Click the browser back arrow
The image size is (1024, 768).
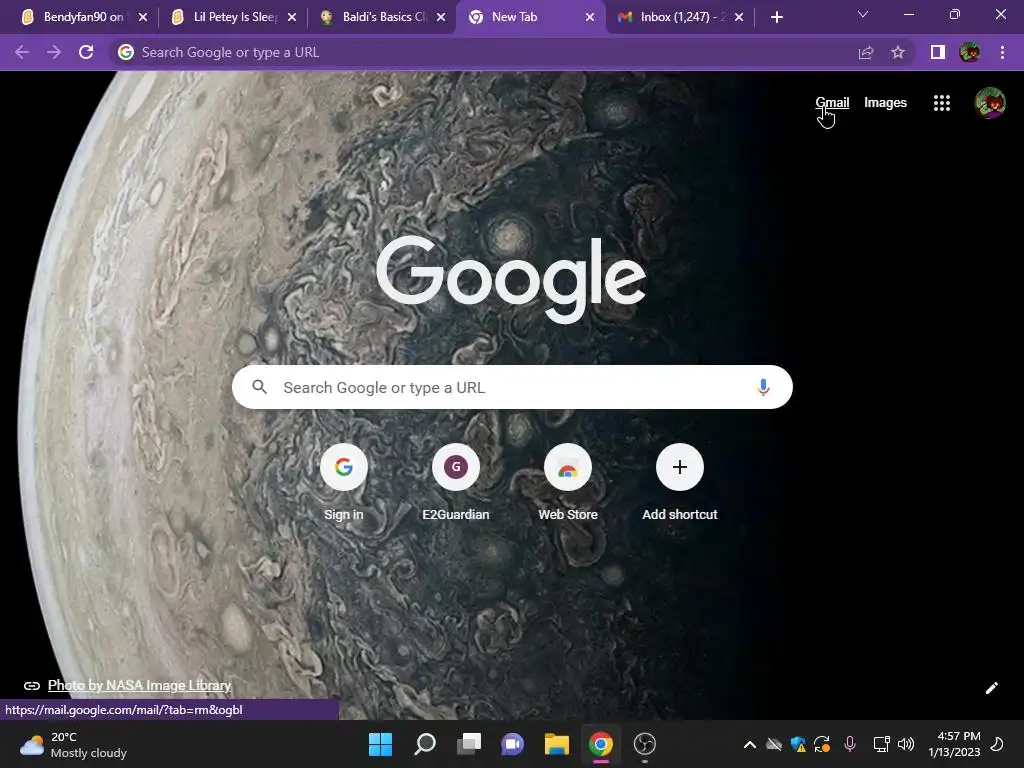tap(22, 52)
